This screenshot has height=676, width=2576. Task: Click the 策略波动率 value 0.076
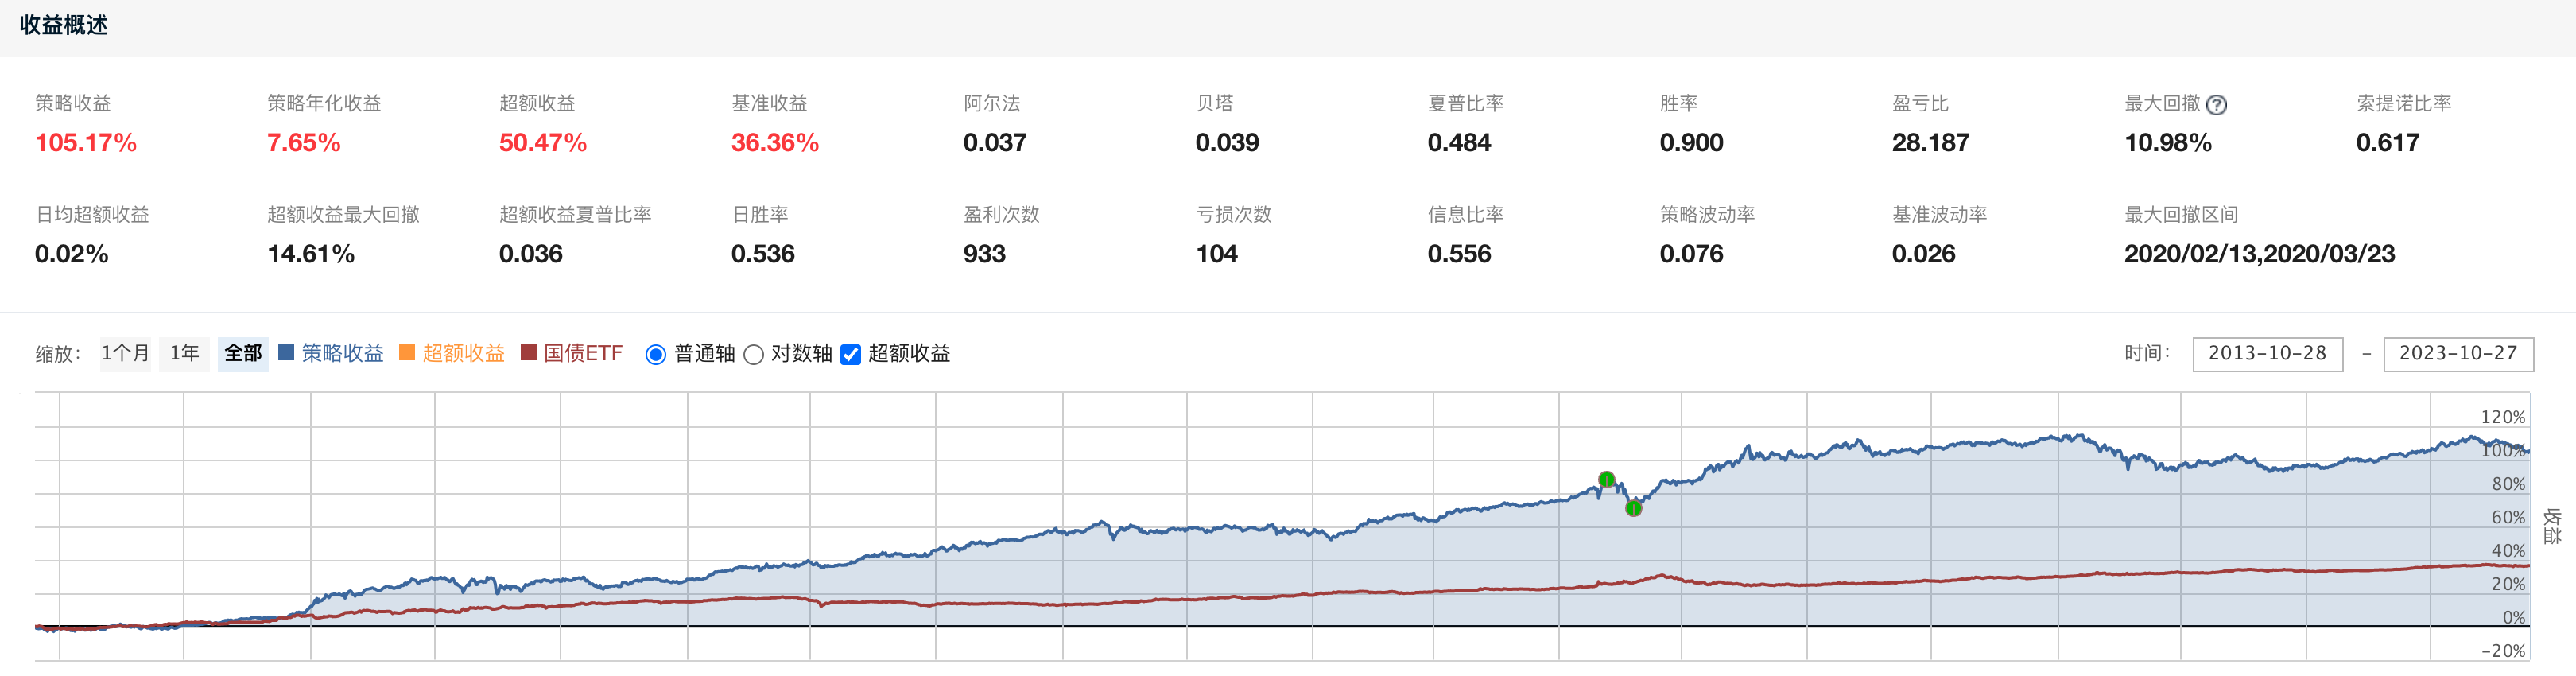[1691, 254]
